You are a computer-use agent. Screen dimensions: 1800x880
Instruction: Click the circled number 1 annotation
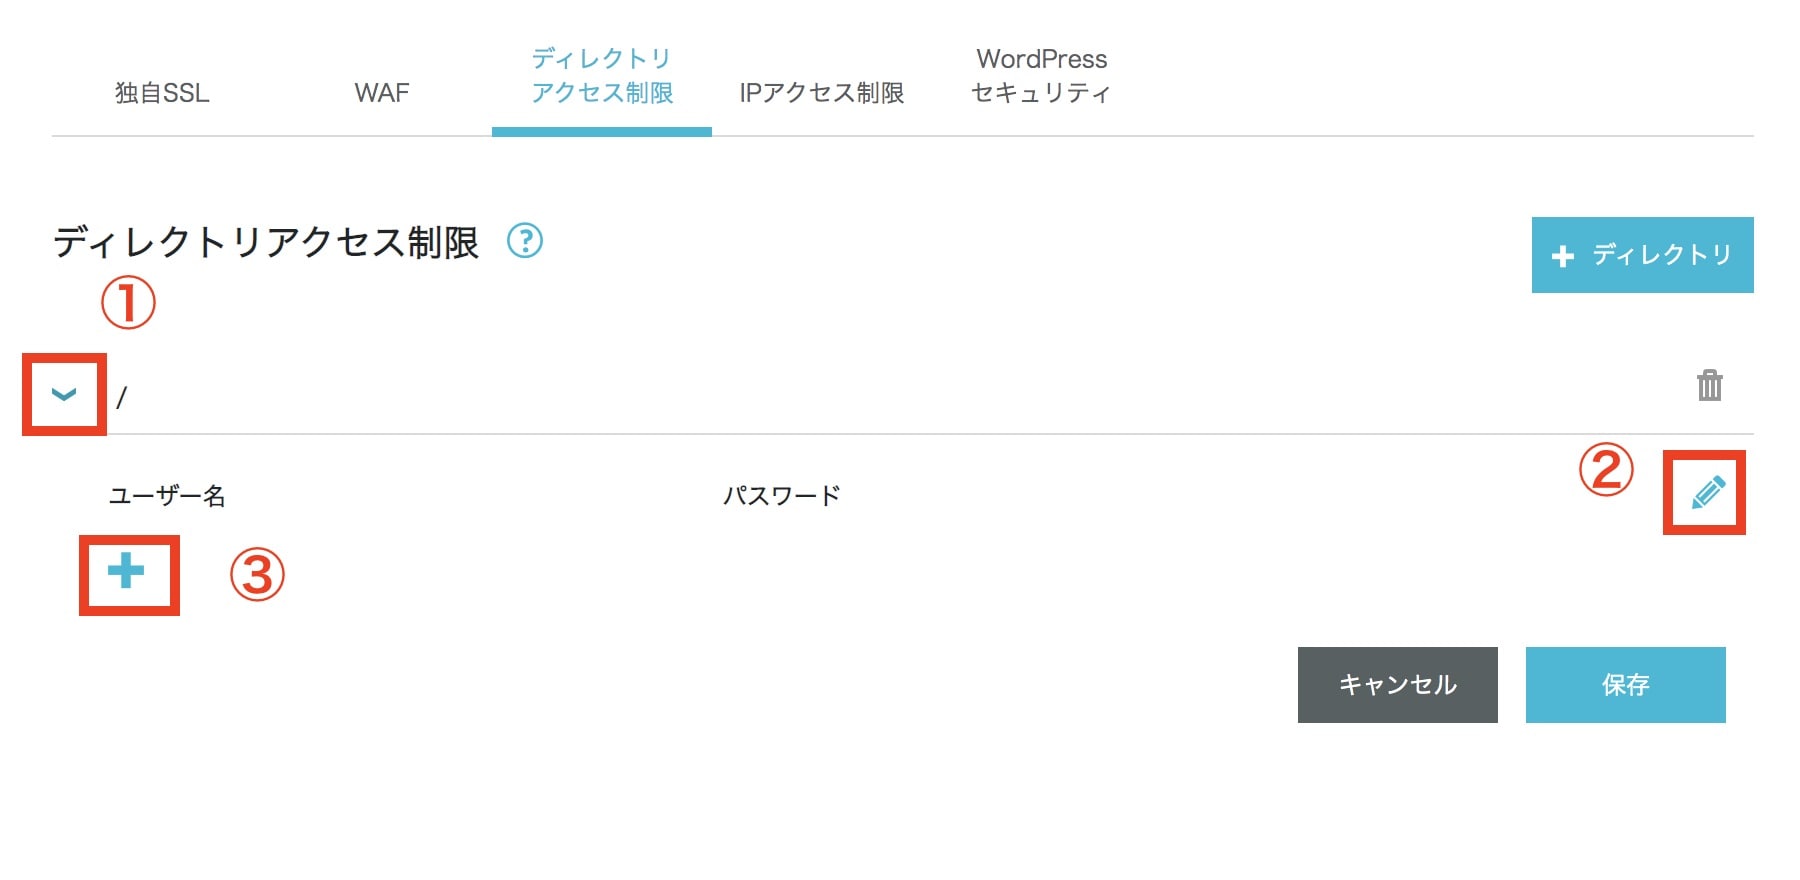point(128,303)
